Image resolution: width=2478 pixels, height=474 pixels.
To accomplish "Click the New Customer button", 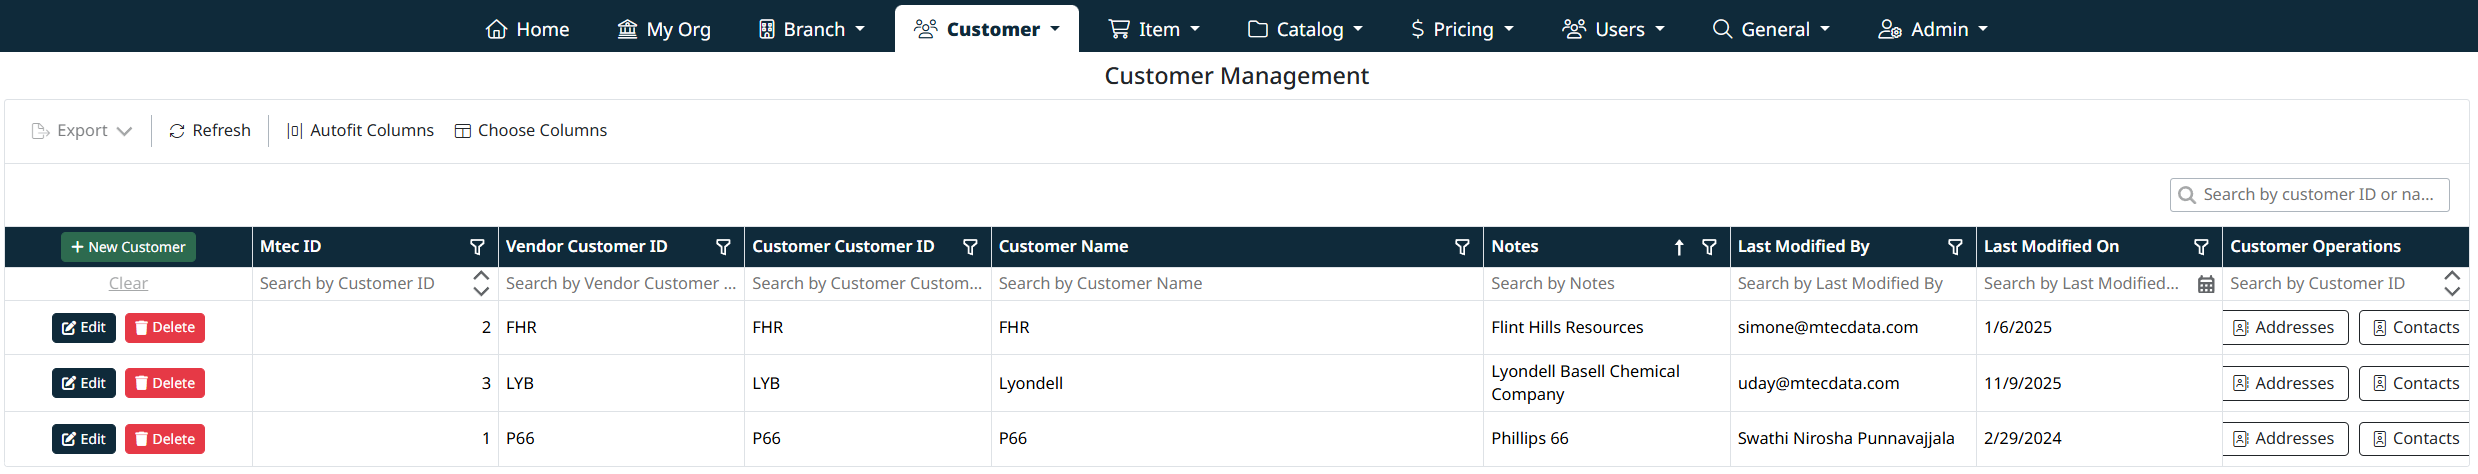I will [x=128, y=247].
